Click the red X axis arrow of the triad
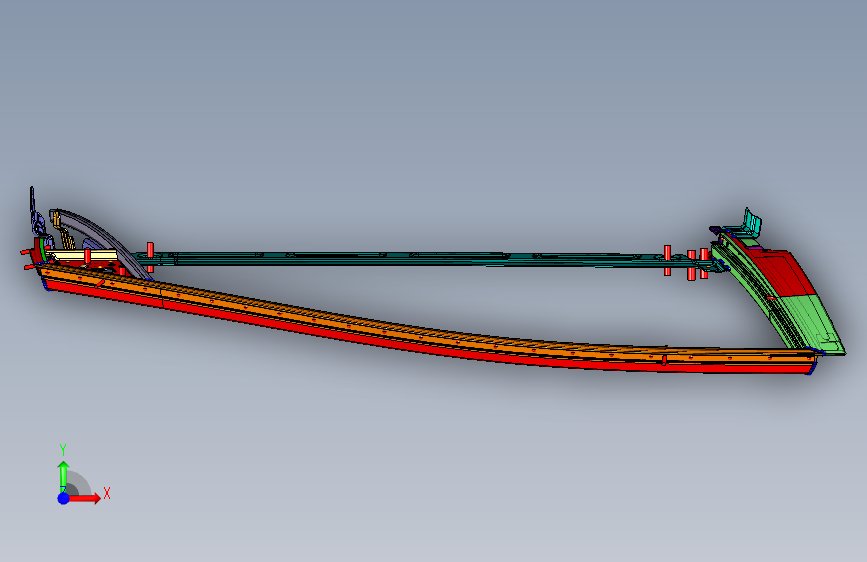 click(84, 498)
